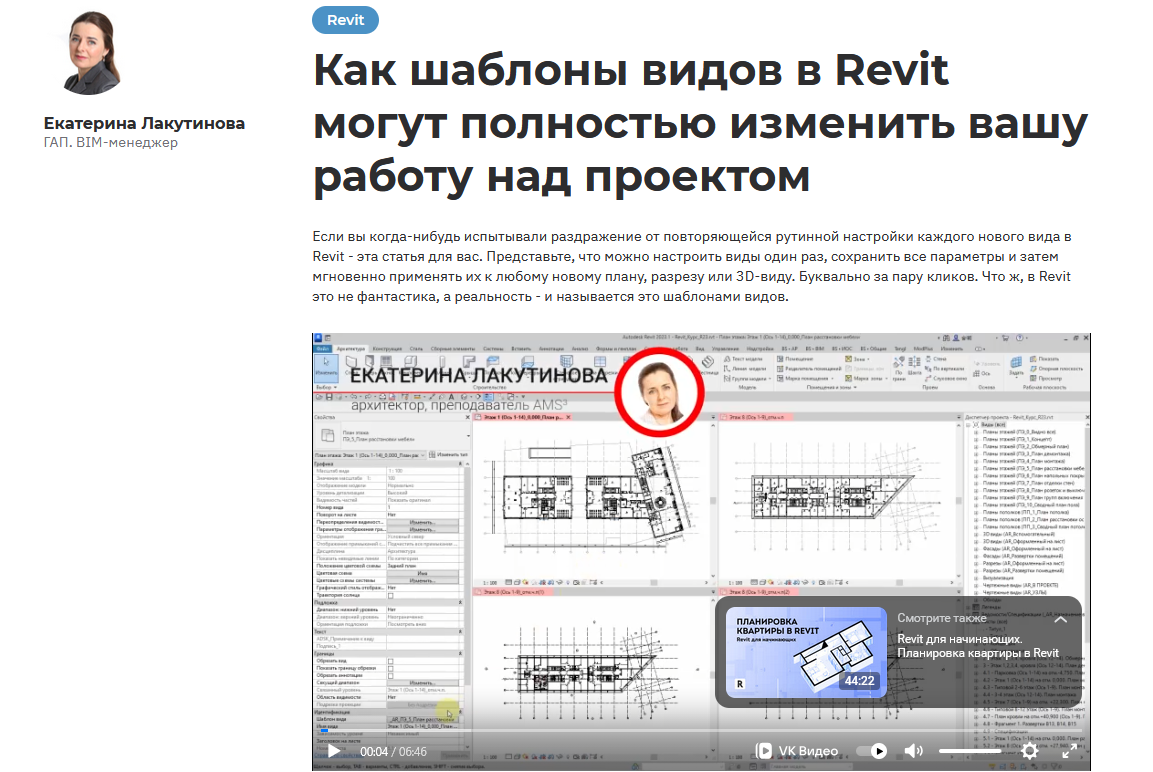Click the ГАП. BIM-менеджер subtitle
Screen dimensions: 1153x772
point(110,143)
